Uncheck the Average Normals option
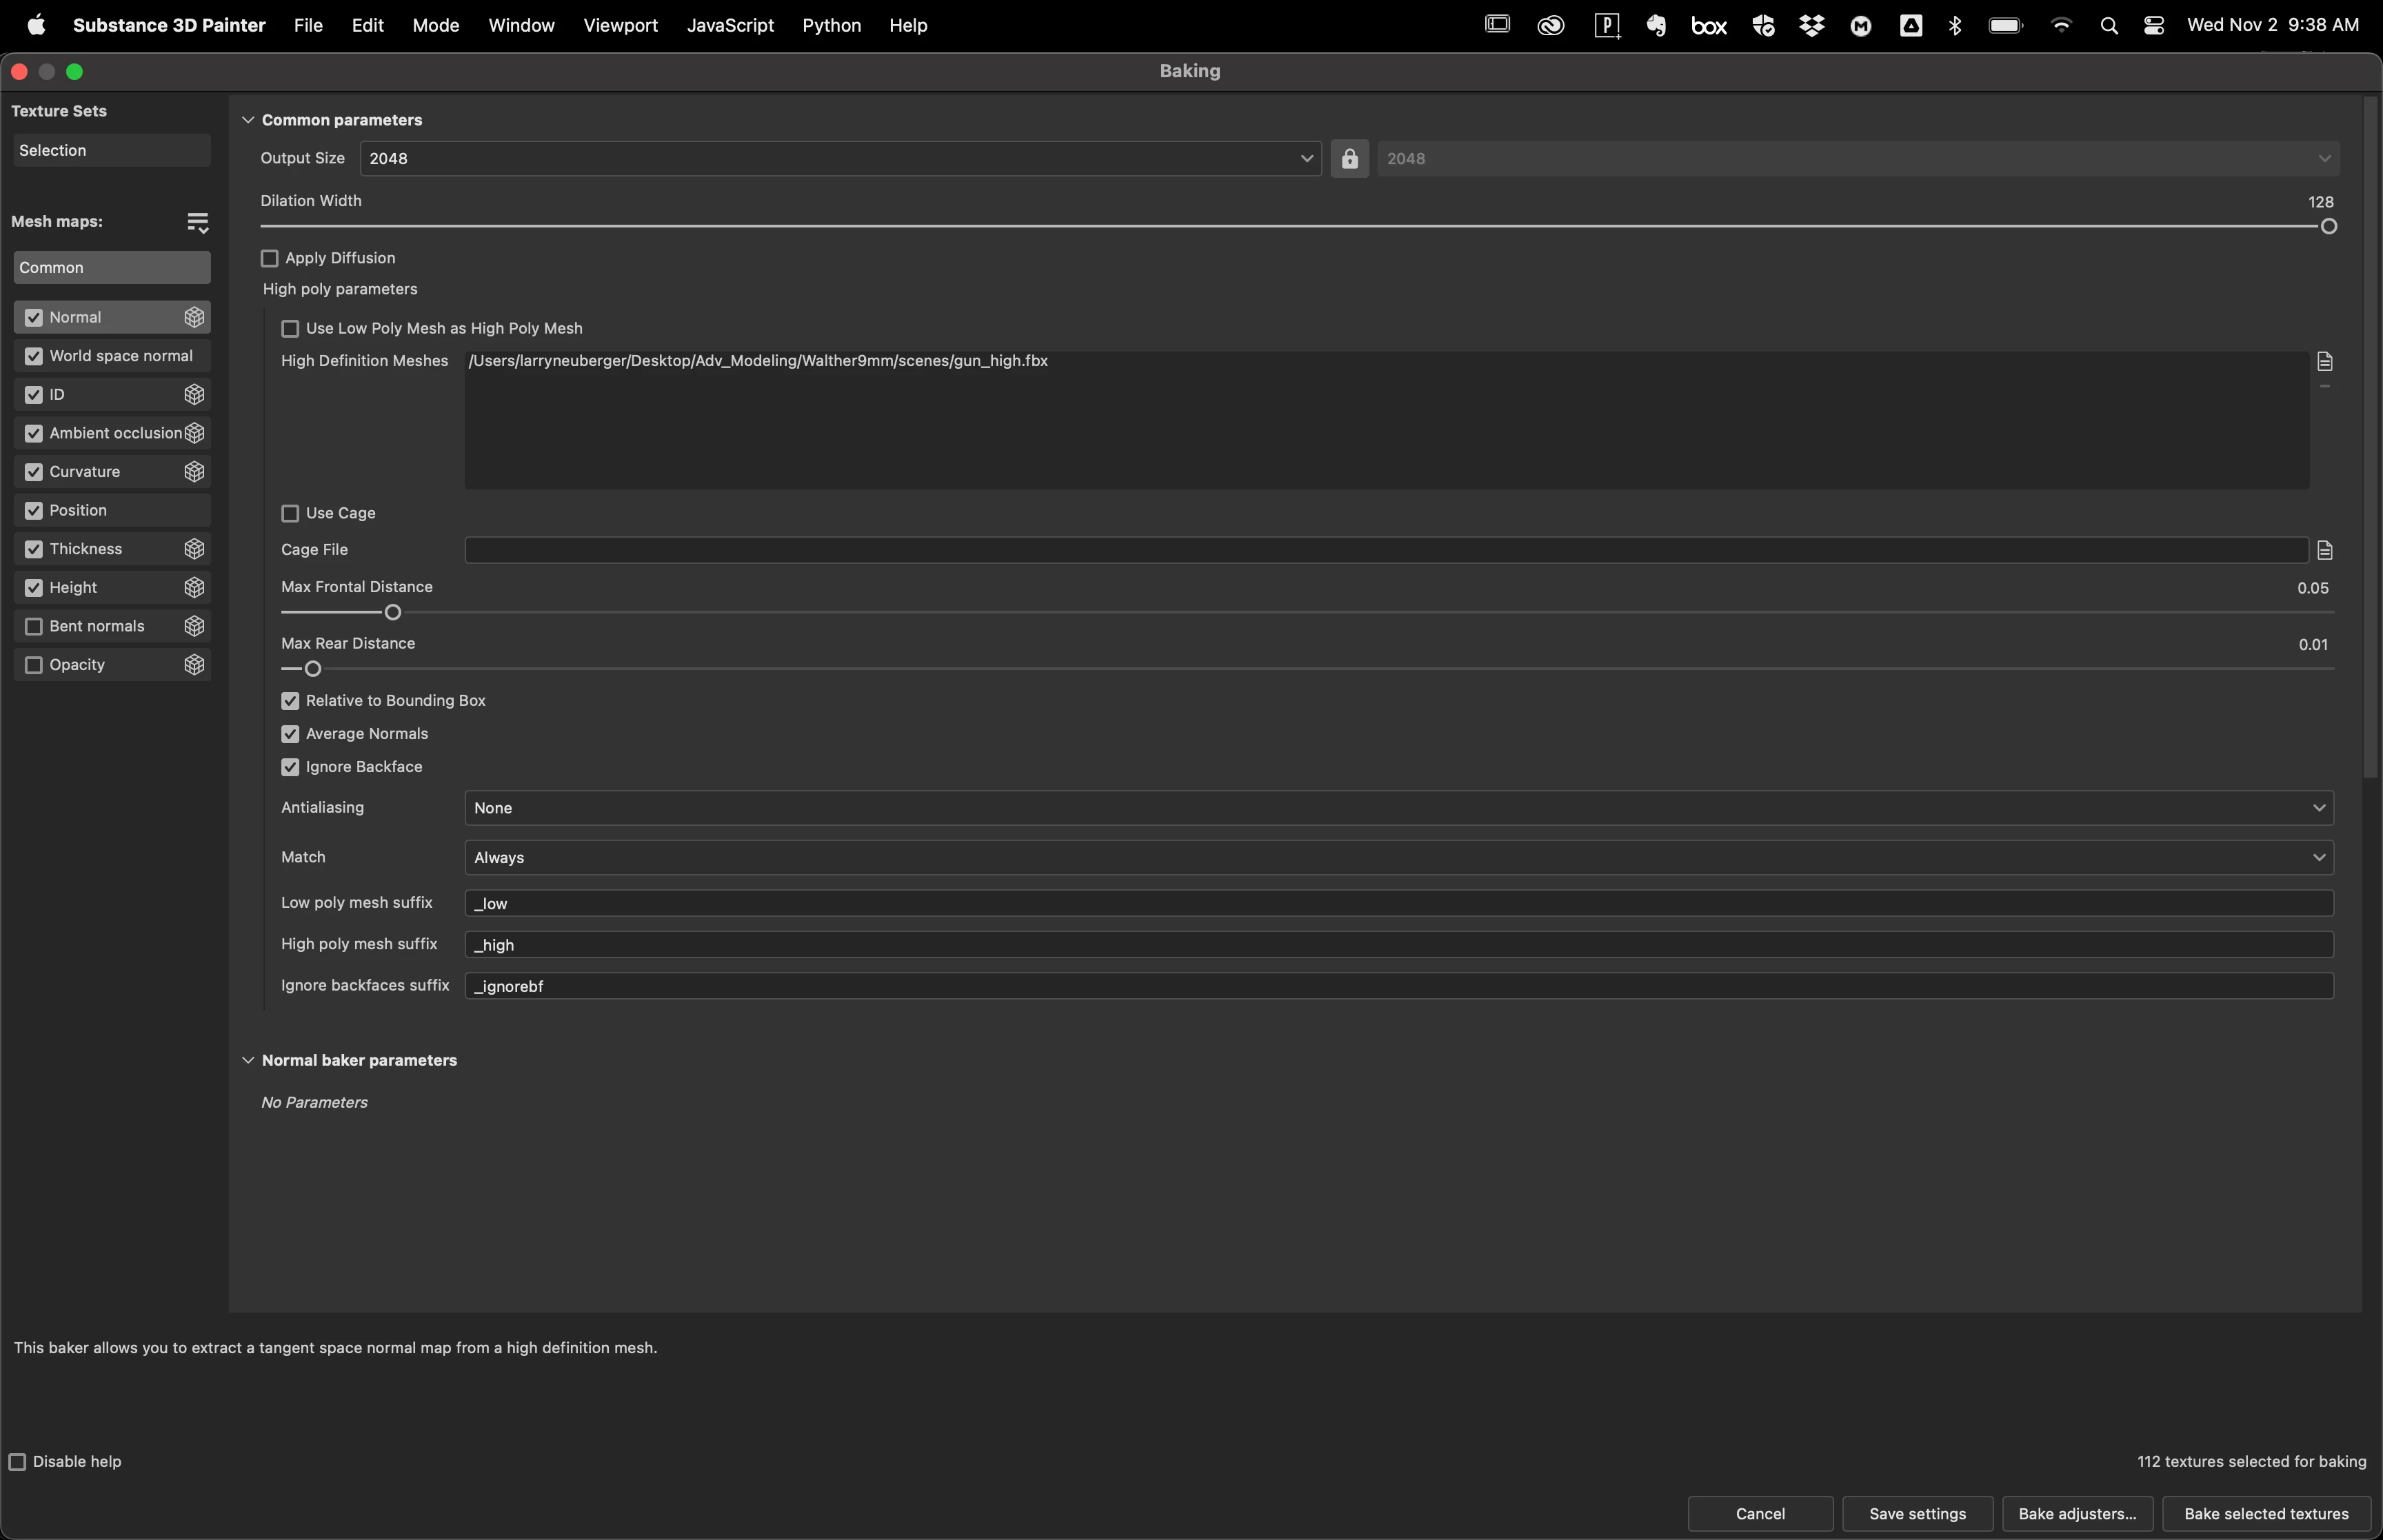The width and height of the screenshot is (2383, 1540). tap(290, 734)
